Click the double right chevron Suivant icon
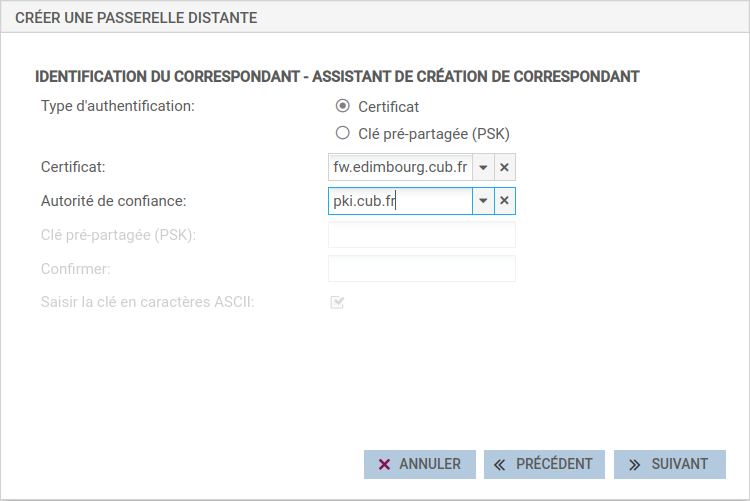The image size is (750, 501). [x=633, y=464]
